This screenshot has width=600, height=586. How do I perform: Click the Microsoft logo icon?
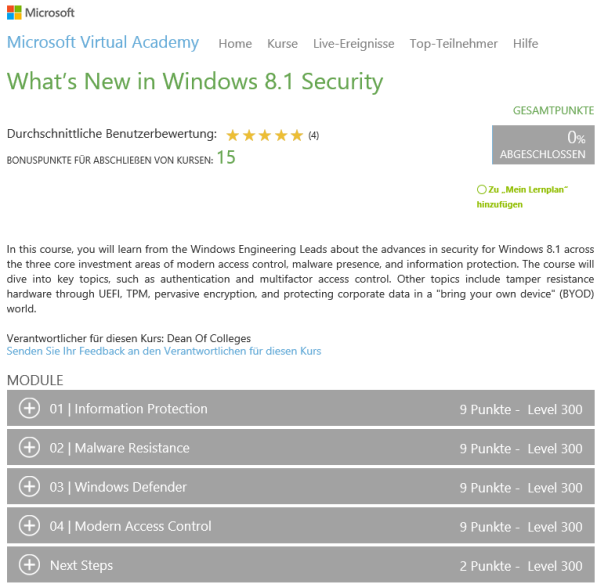pyautogui.click(x=15, y=13)
